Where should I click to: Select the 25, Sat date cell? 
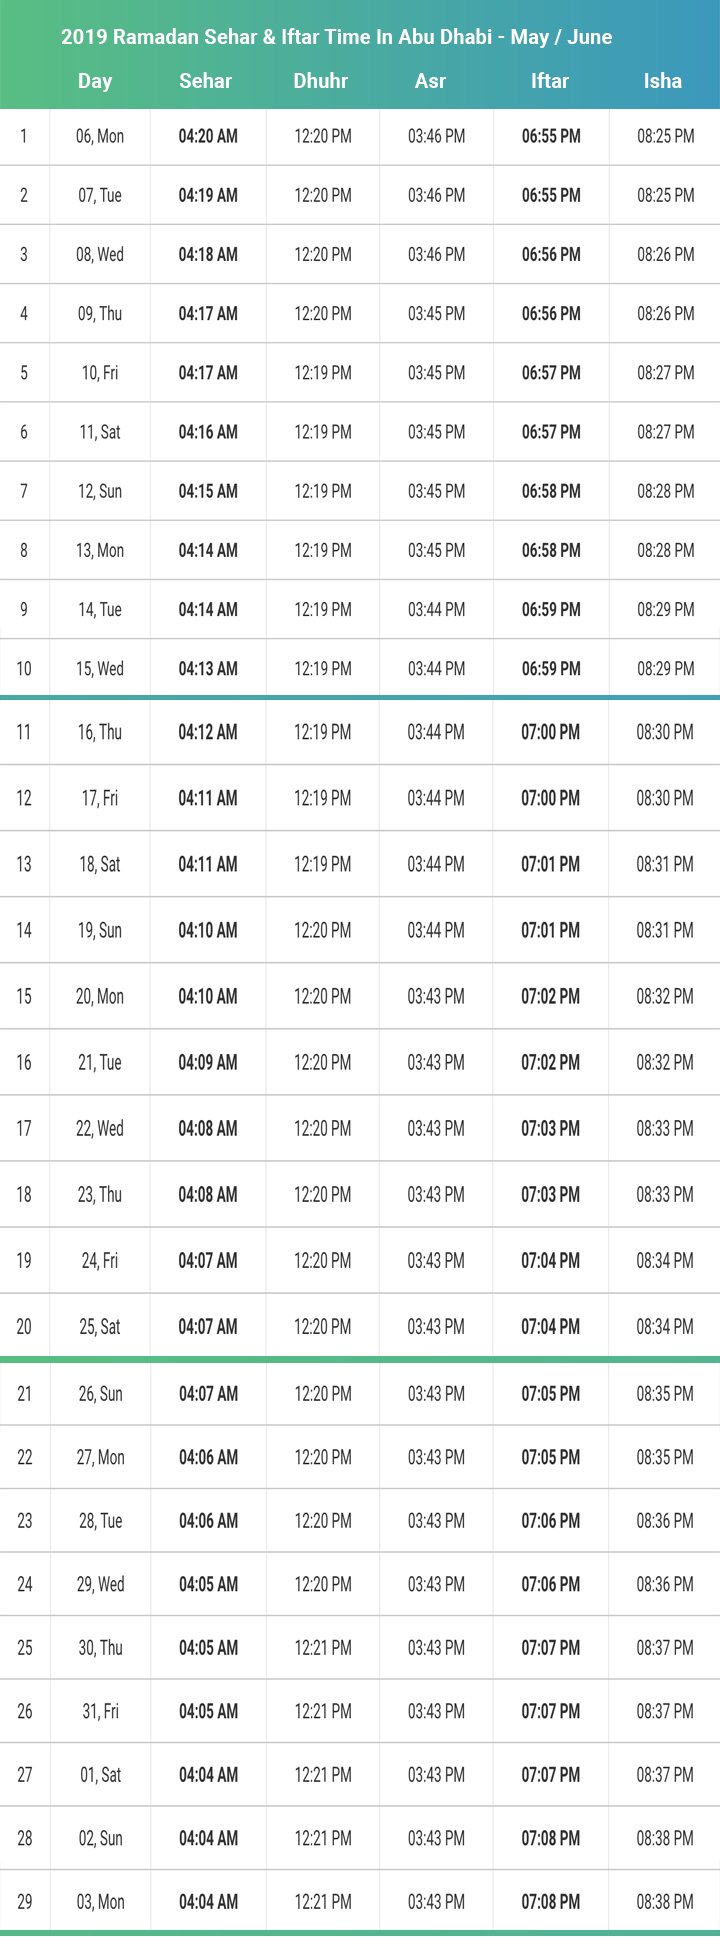pyautogui.click(x=100, y=1327)
